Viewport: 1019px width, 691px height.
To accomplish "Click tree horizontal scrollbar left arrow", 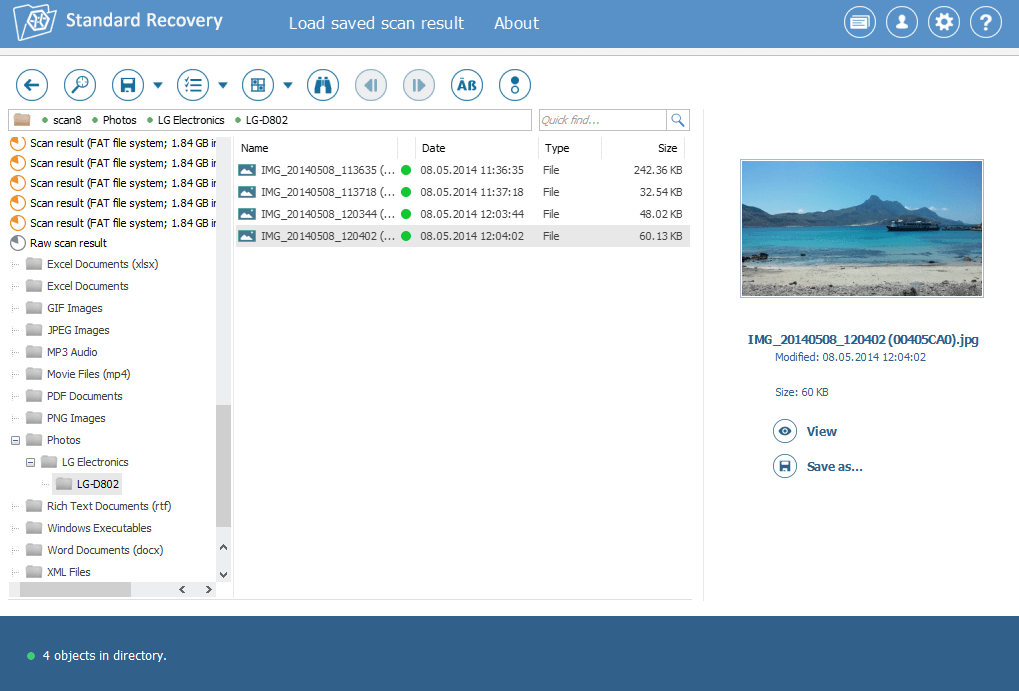I will [x=183, y=590].
